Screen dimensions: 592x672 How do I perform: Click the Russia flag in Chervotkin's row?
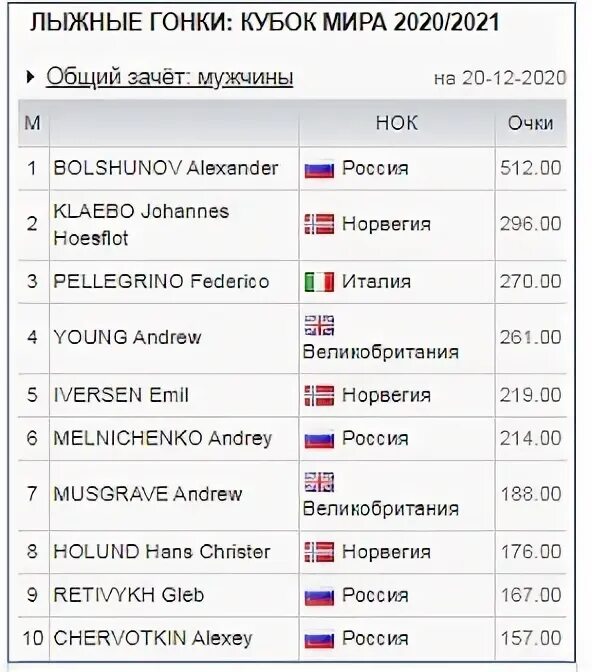(319, 640)
